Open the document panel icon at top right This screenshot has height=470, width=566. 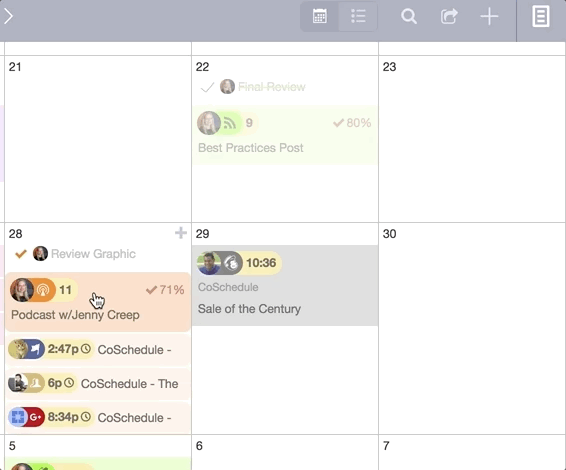541,17
